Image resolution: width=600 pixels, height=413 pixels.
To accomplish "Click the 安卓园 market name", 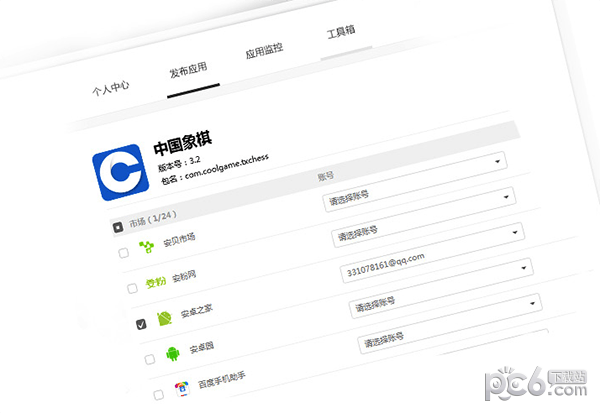I will (x=202, y=348).
